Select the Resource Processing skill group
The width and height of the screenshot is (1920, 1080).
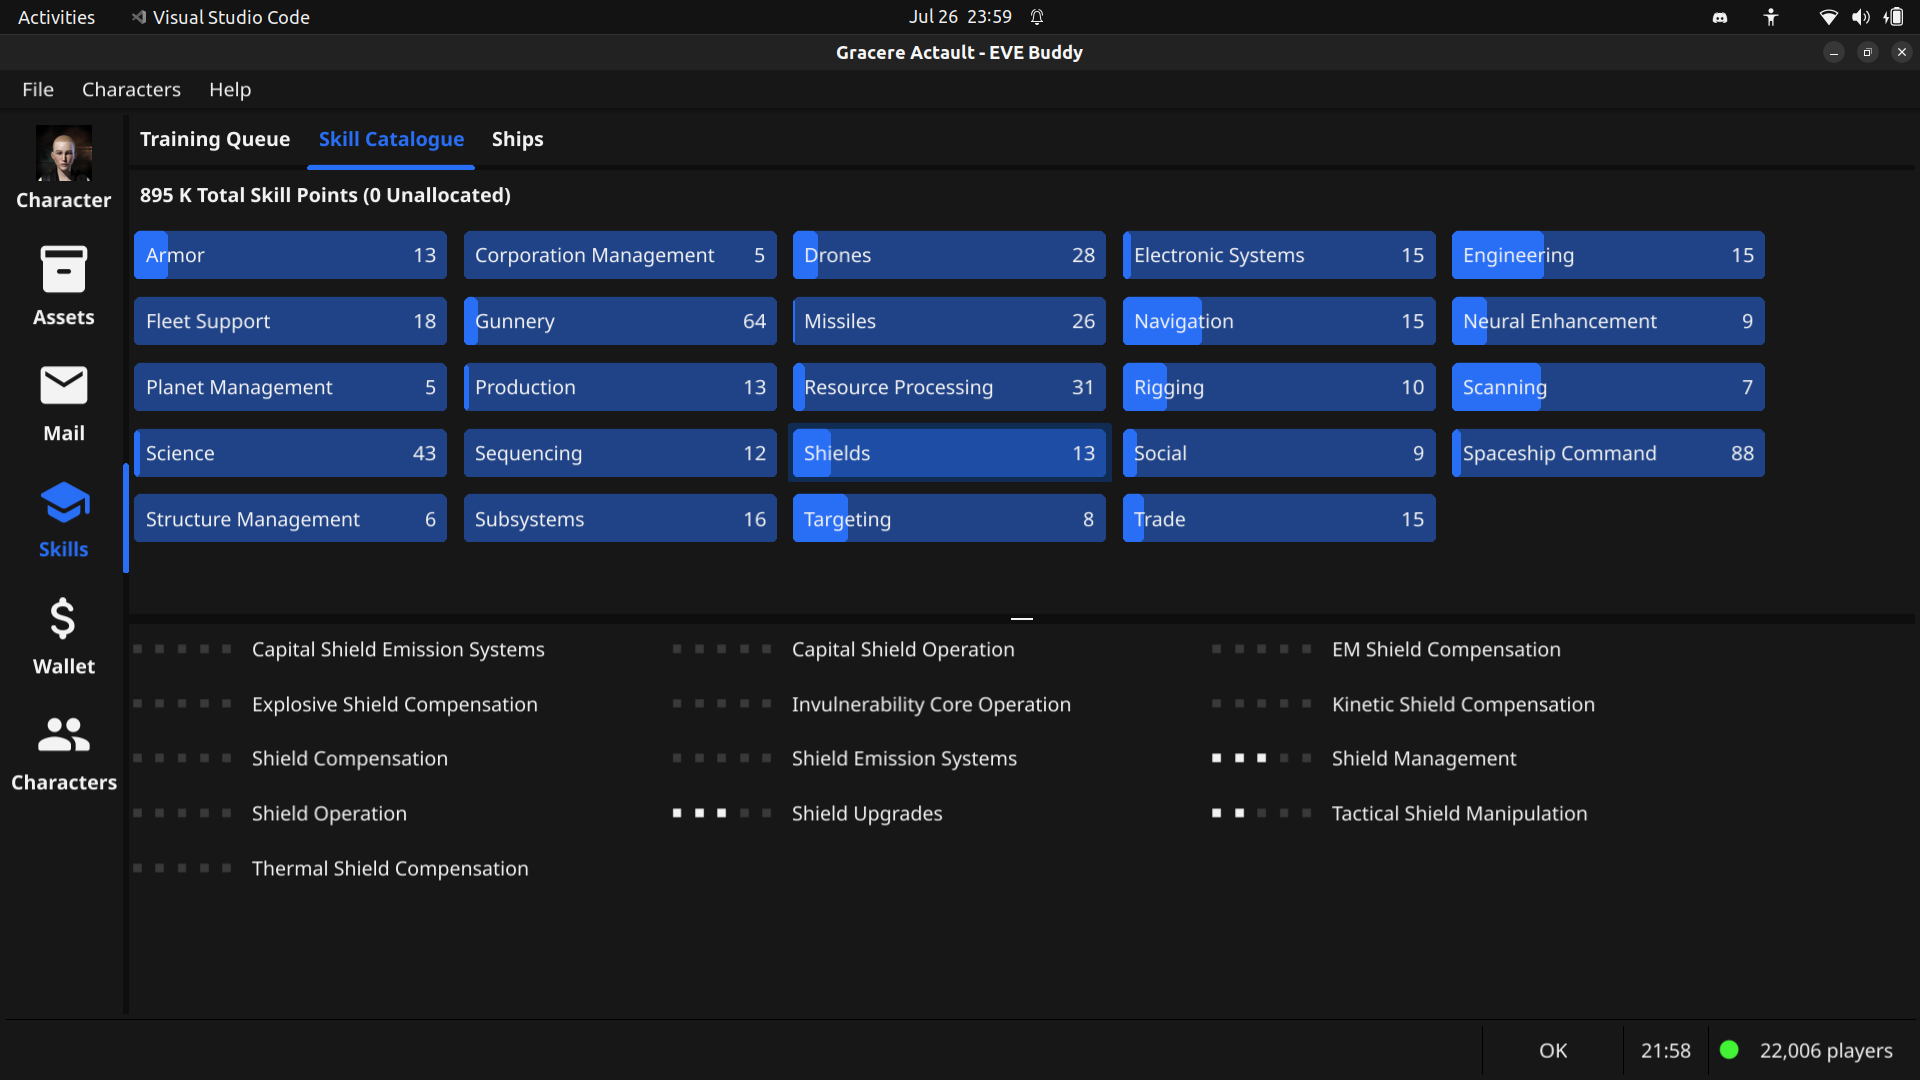coord(949,387)
